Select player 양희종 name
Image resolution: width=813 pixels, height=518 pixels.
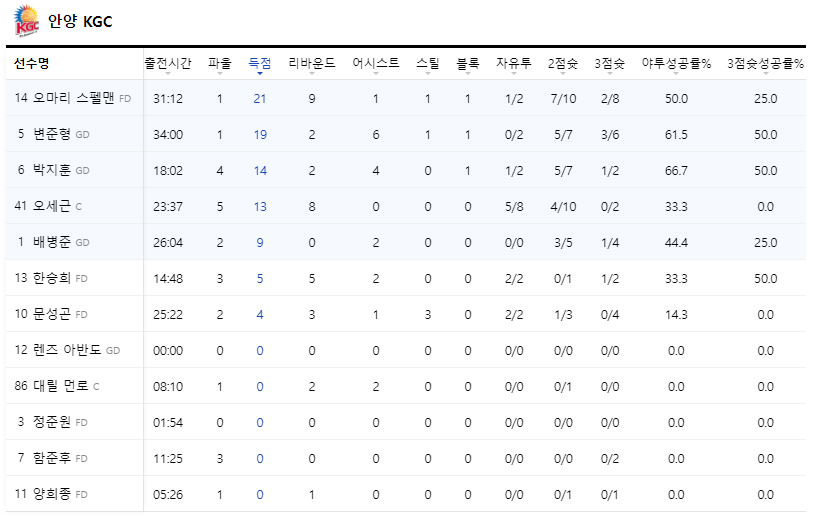[x=52, y=494]
